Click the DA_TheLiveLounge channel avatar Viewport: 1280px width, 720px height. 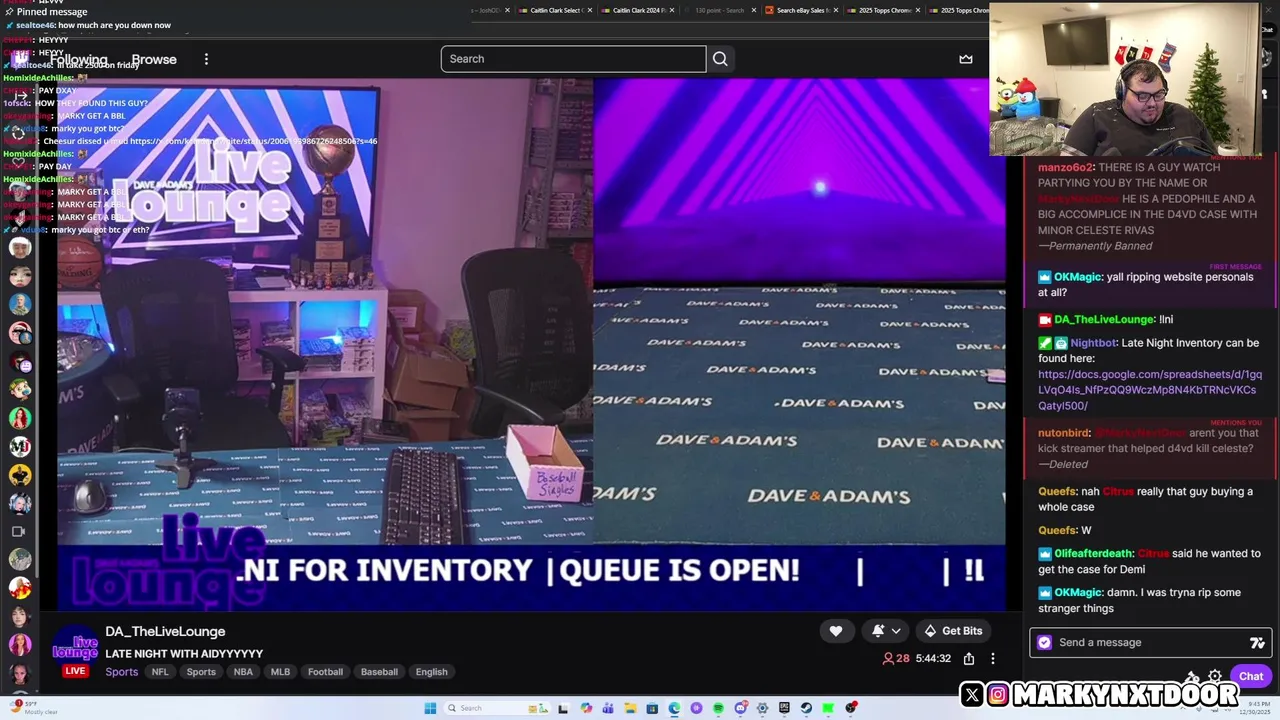coord(75,645)
